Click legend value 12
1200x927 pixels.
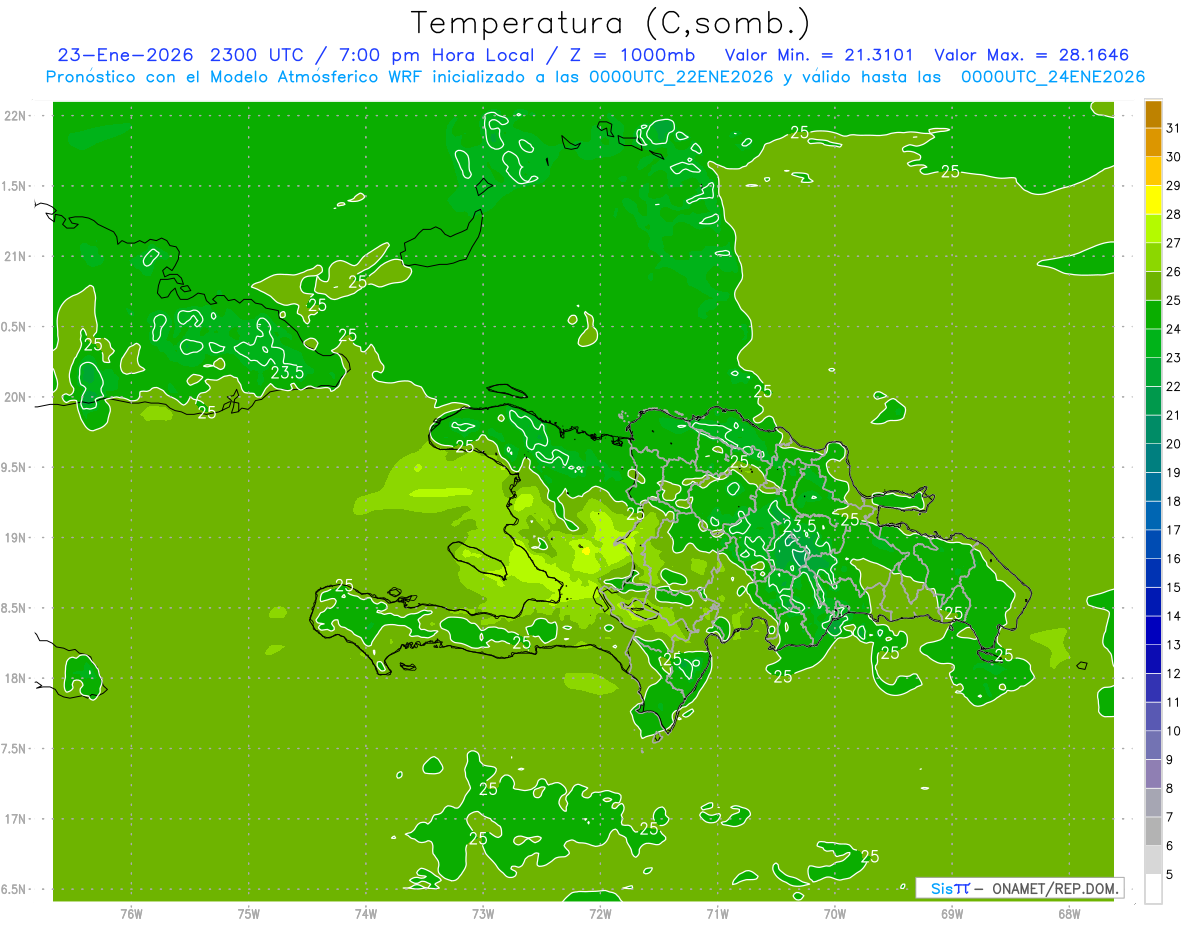click(x=1174, y=673)
